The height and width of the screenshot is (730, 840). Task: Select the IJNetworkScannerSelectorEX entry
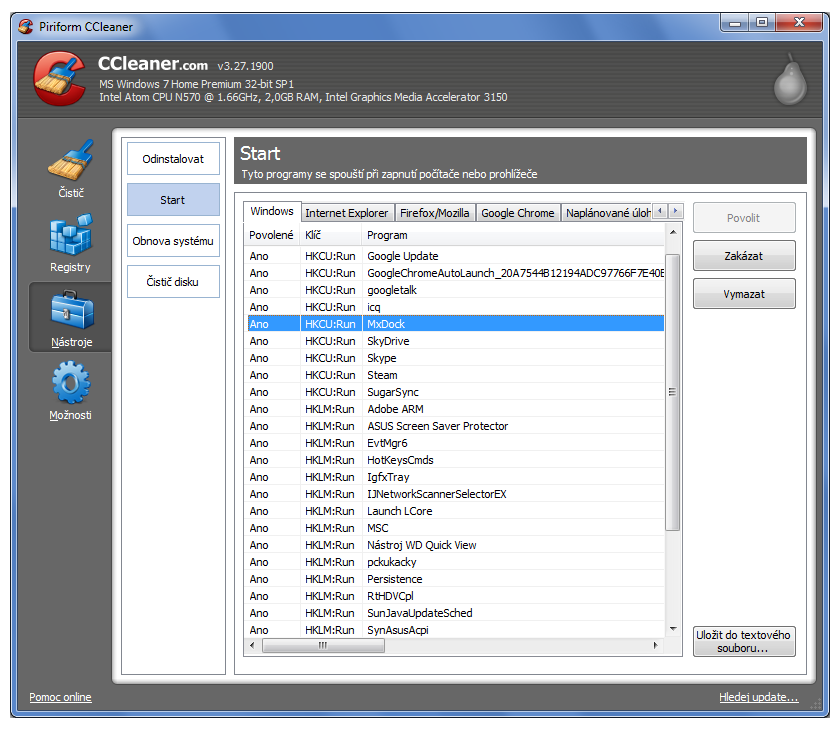tap(455, 494)
